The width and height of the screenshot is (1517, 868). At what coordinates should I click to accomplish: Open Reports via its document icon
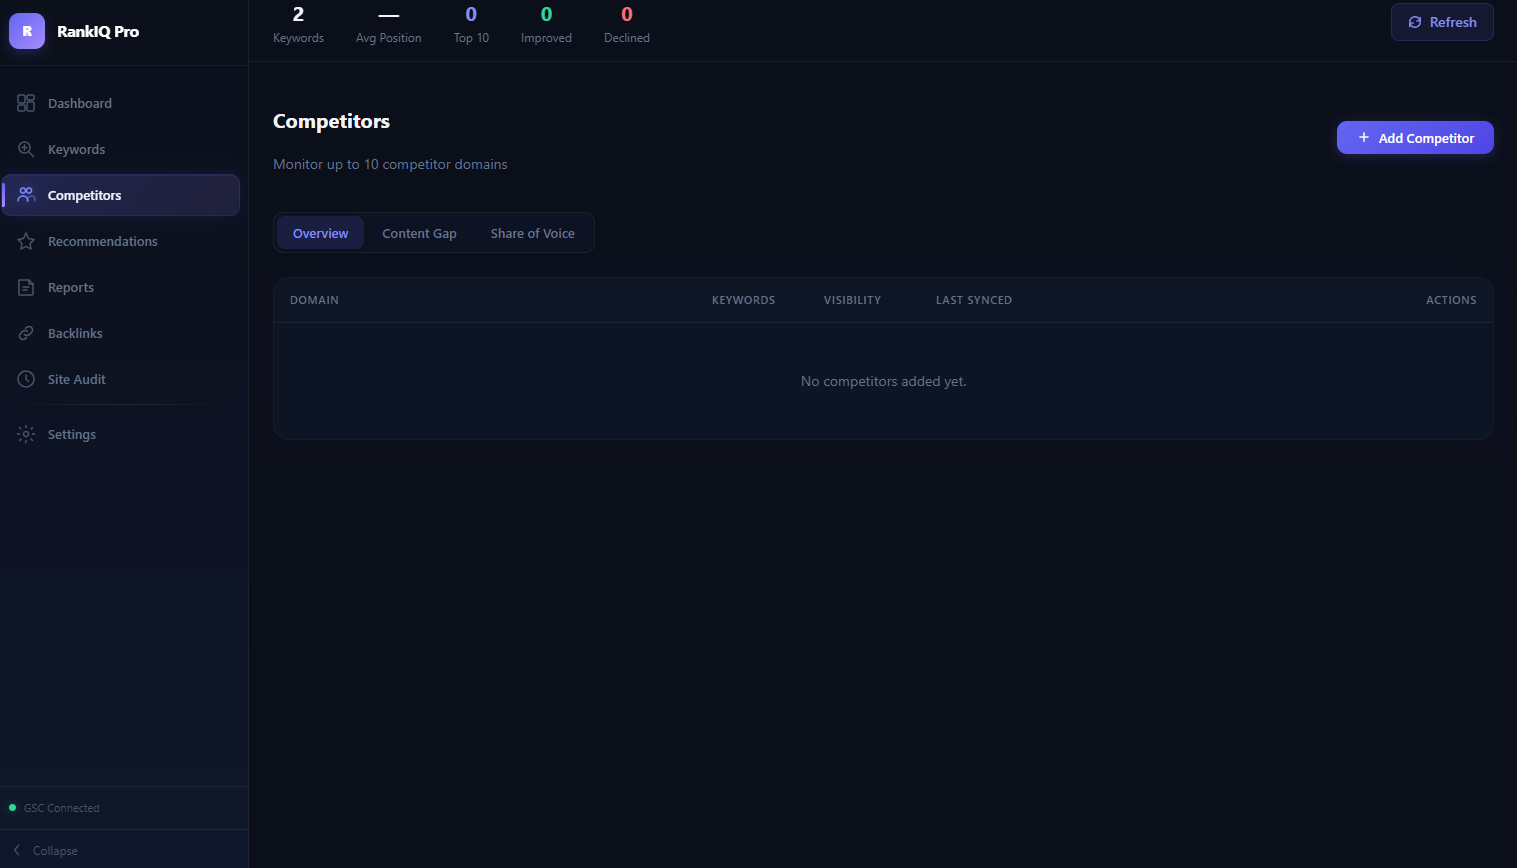pos(26,287)
